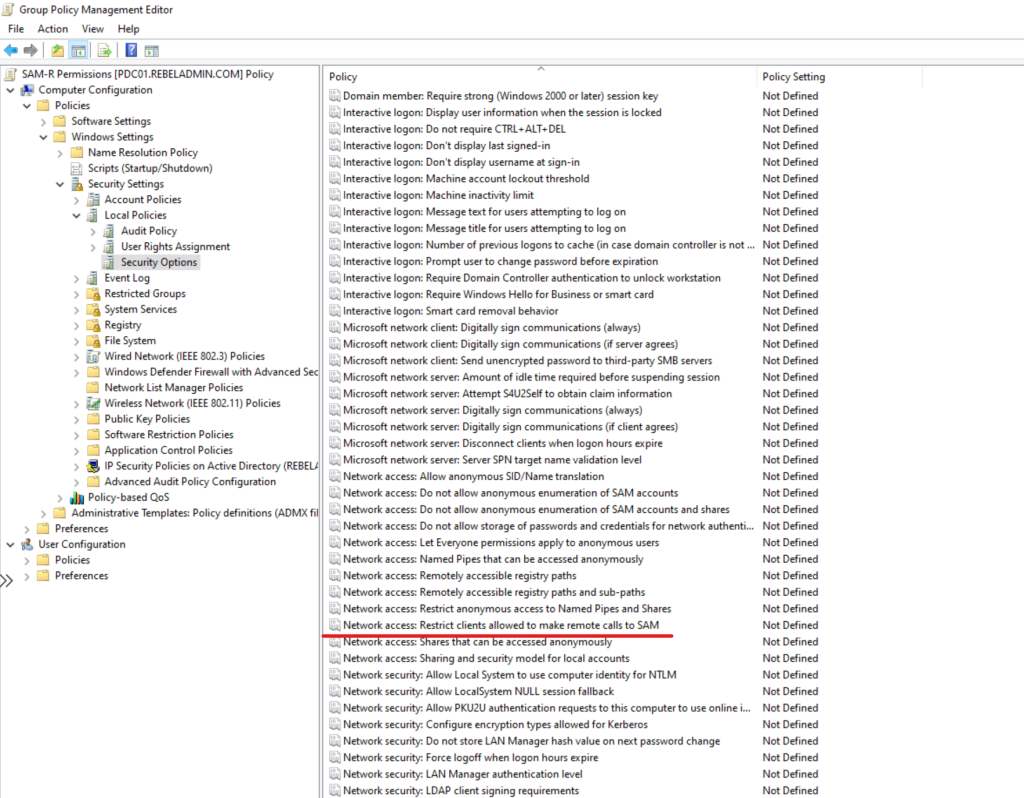Image resolution: width=1024 pixels, height=798 pixels.
Task: Click the Export List toolbar icon
Action: [x=103, y=49]
